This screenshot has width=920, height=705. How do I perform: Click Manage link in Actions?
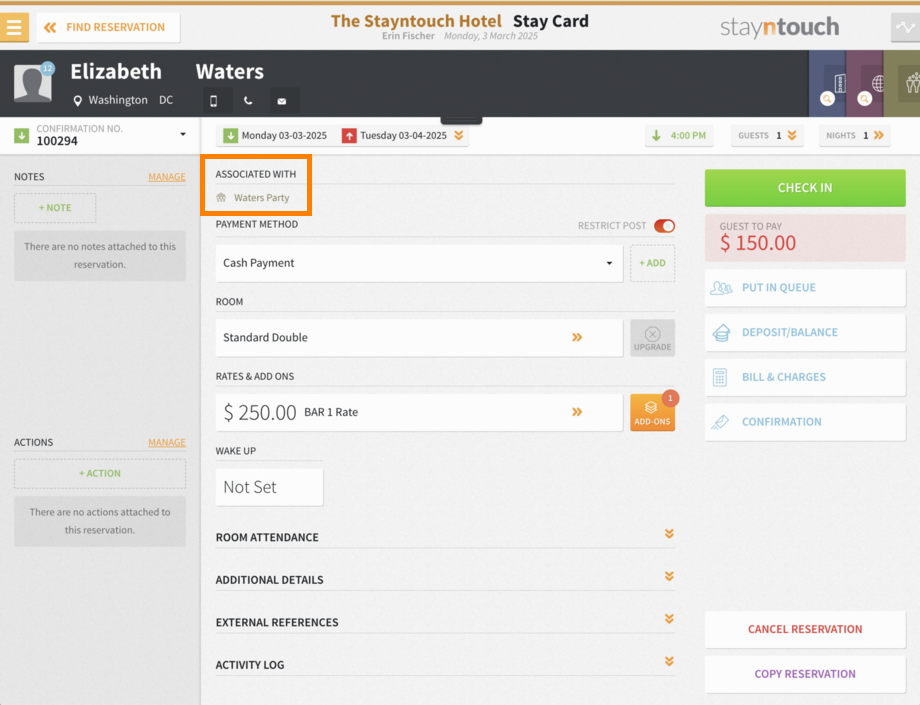tap(167, 442)
